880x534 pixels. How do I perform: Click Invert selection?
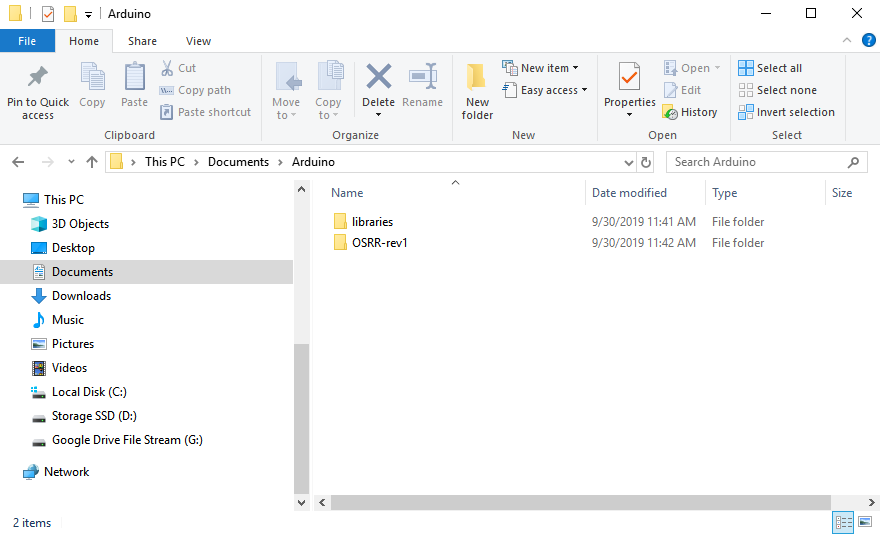point(786,112)
